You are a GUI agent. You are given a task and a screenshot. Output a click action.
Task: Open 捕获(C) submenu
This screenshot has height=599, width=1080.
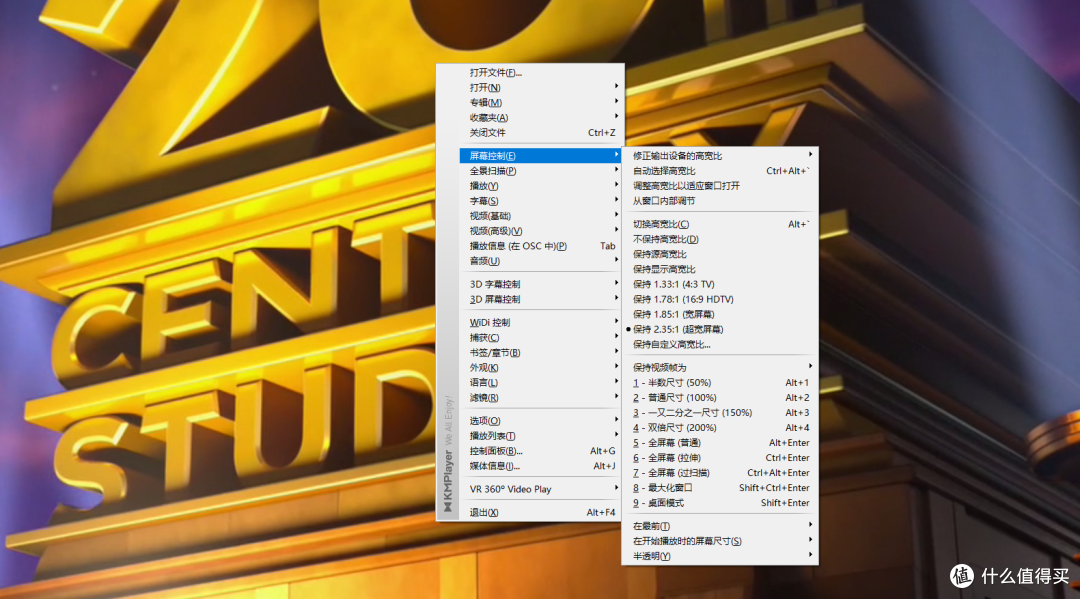pyautogui.click(x=541, y=337)
